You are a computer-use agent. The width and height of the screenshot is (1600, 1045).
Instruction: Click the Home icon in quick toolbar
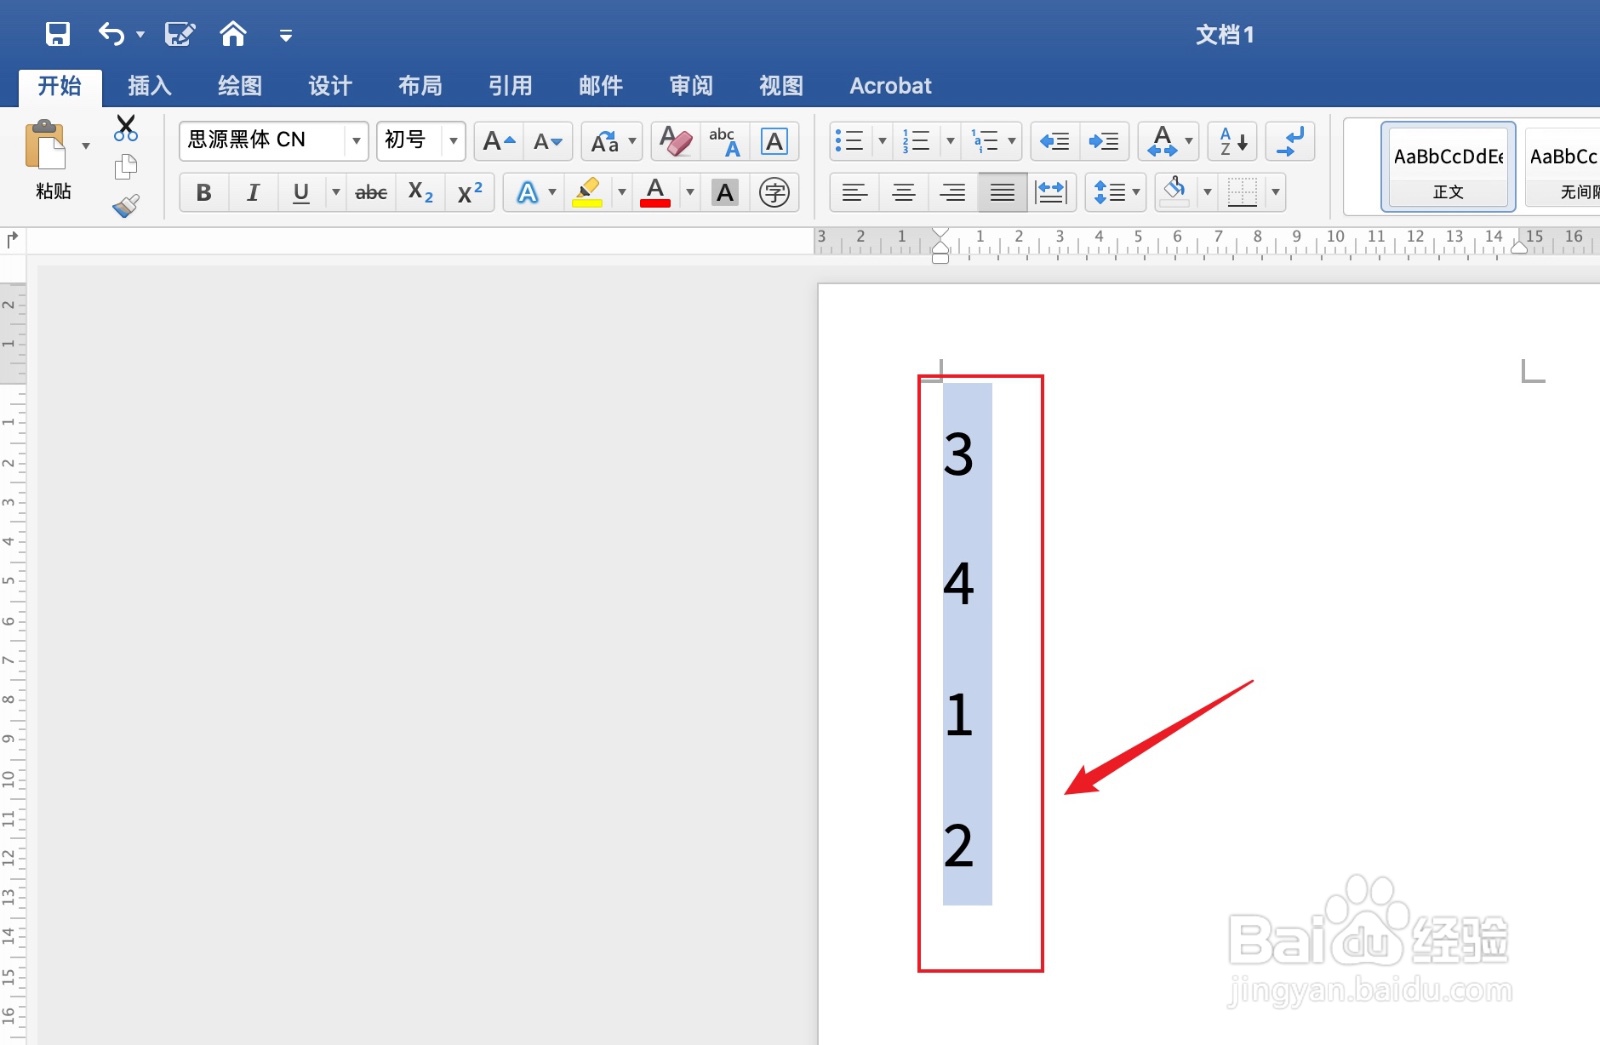(233, 35)
